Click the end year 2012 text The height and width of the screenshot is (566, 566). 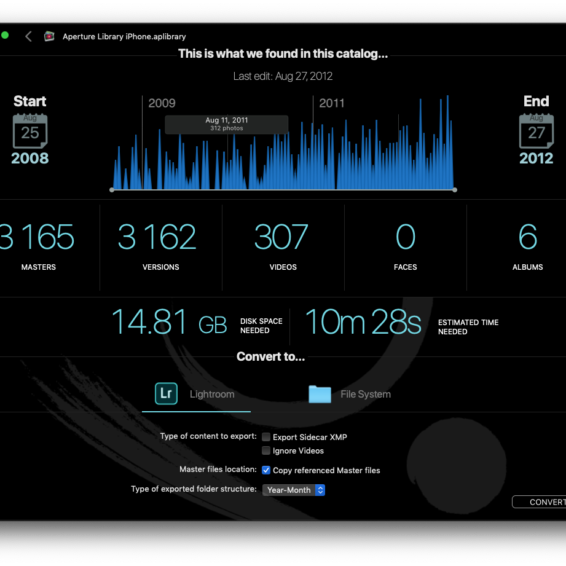tap(536, 158)
